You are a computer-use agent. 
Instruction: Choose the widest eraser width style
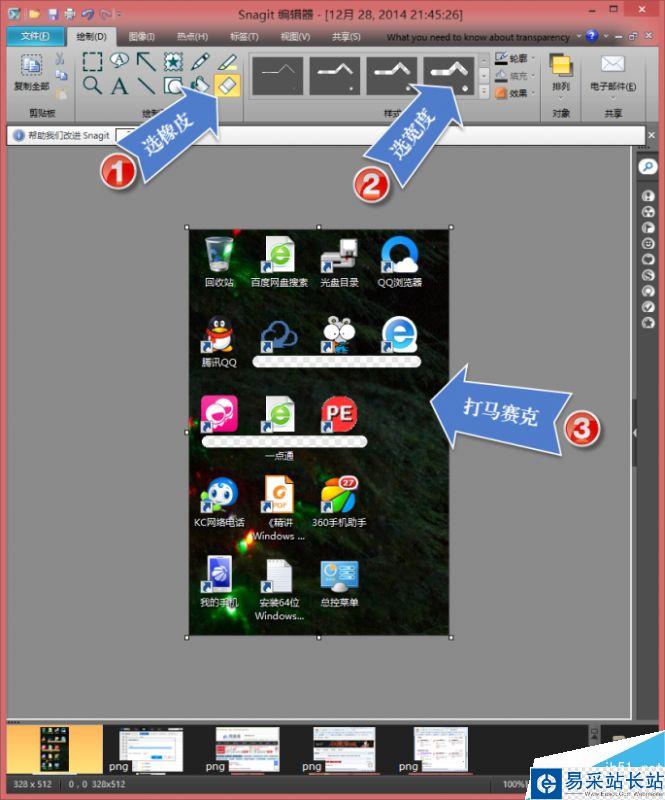(449, 76)
